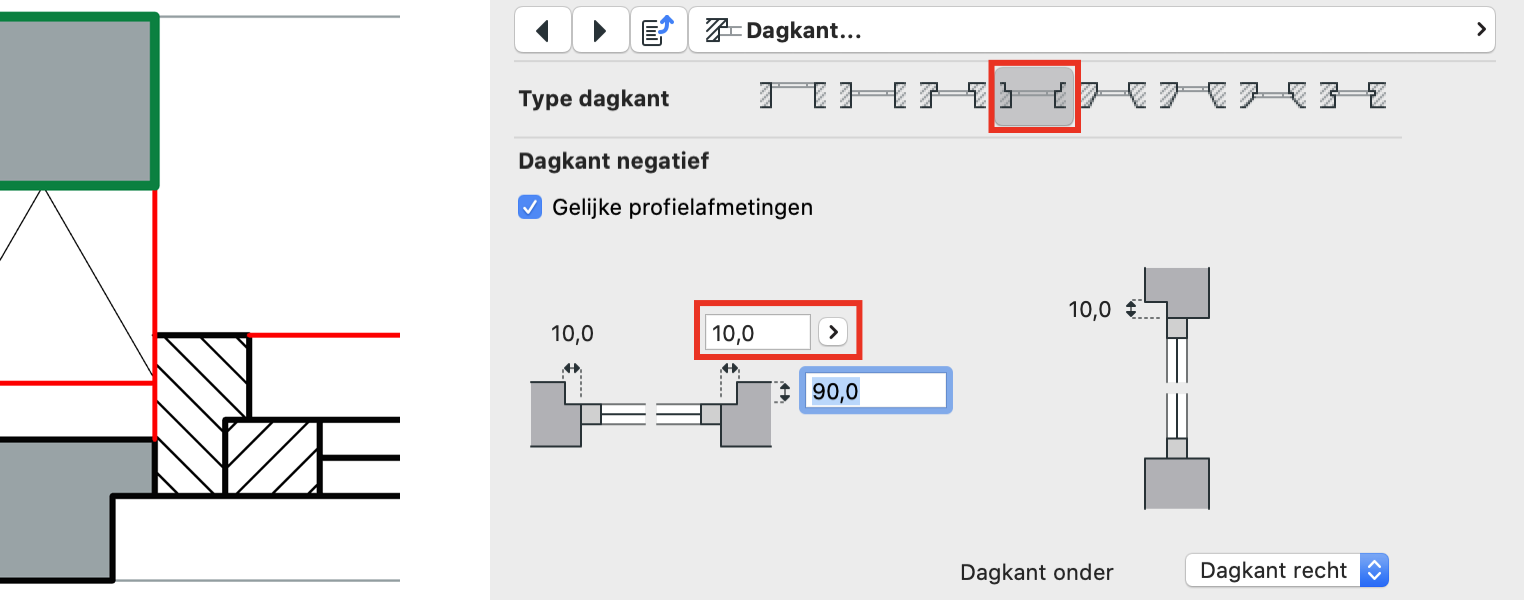
Task: Select the sixth reveal type icon
Action: [1193, 96]
